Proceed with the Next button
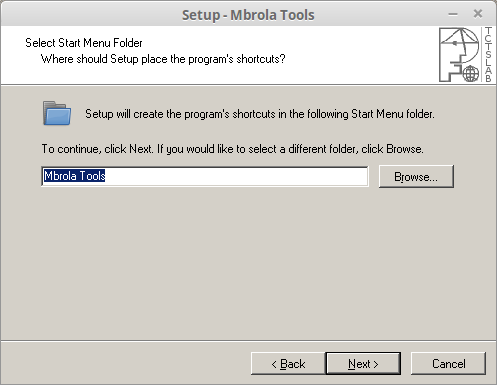This screenshot has width=497, height=385. [x=363, y=363]
